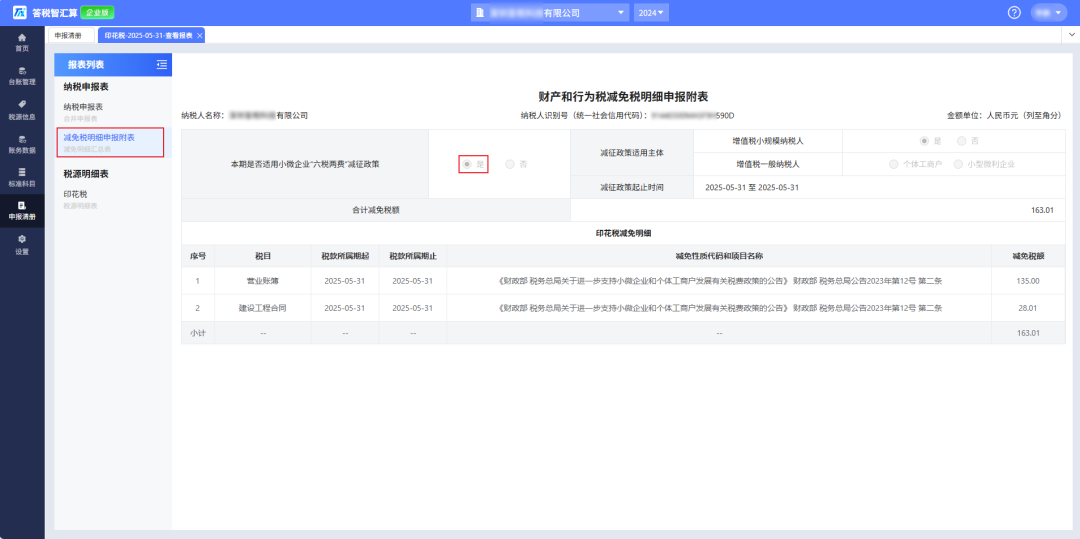Screen dimensions: 1080x539
Task: Open the company selector dropdown
Action: point(550,12)
